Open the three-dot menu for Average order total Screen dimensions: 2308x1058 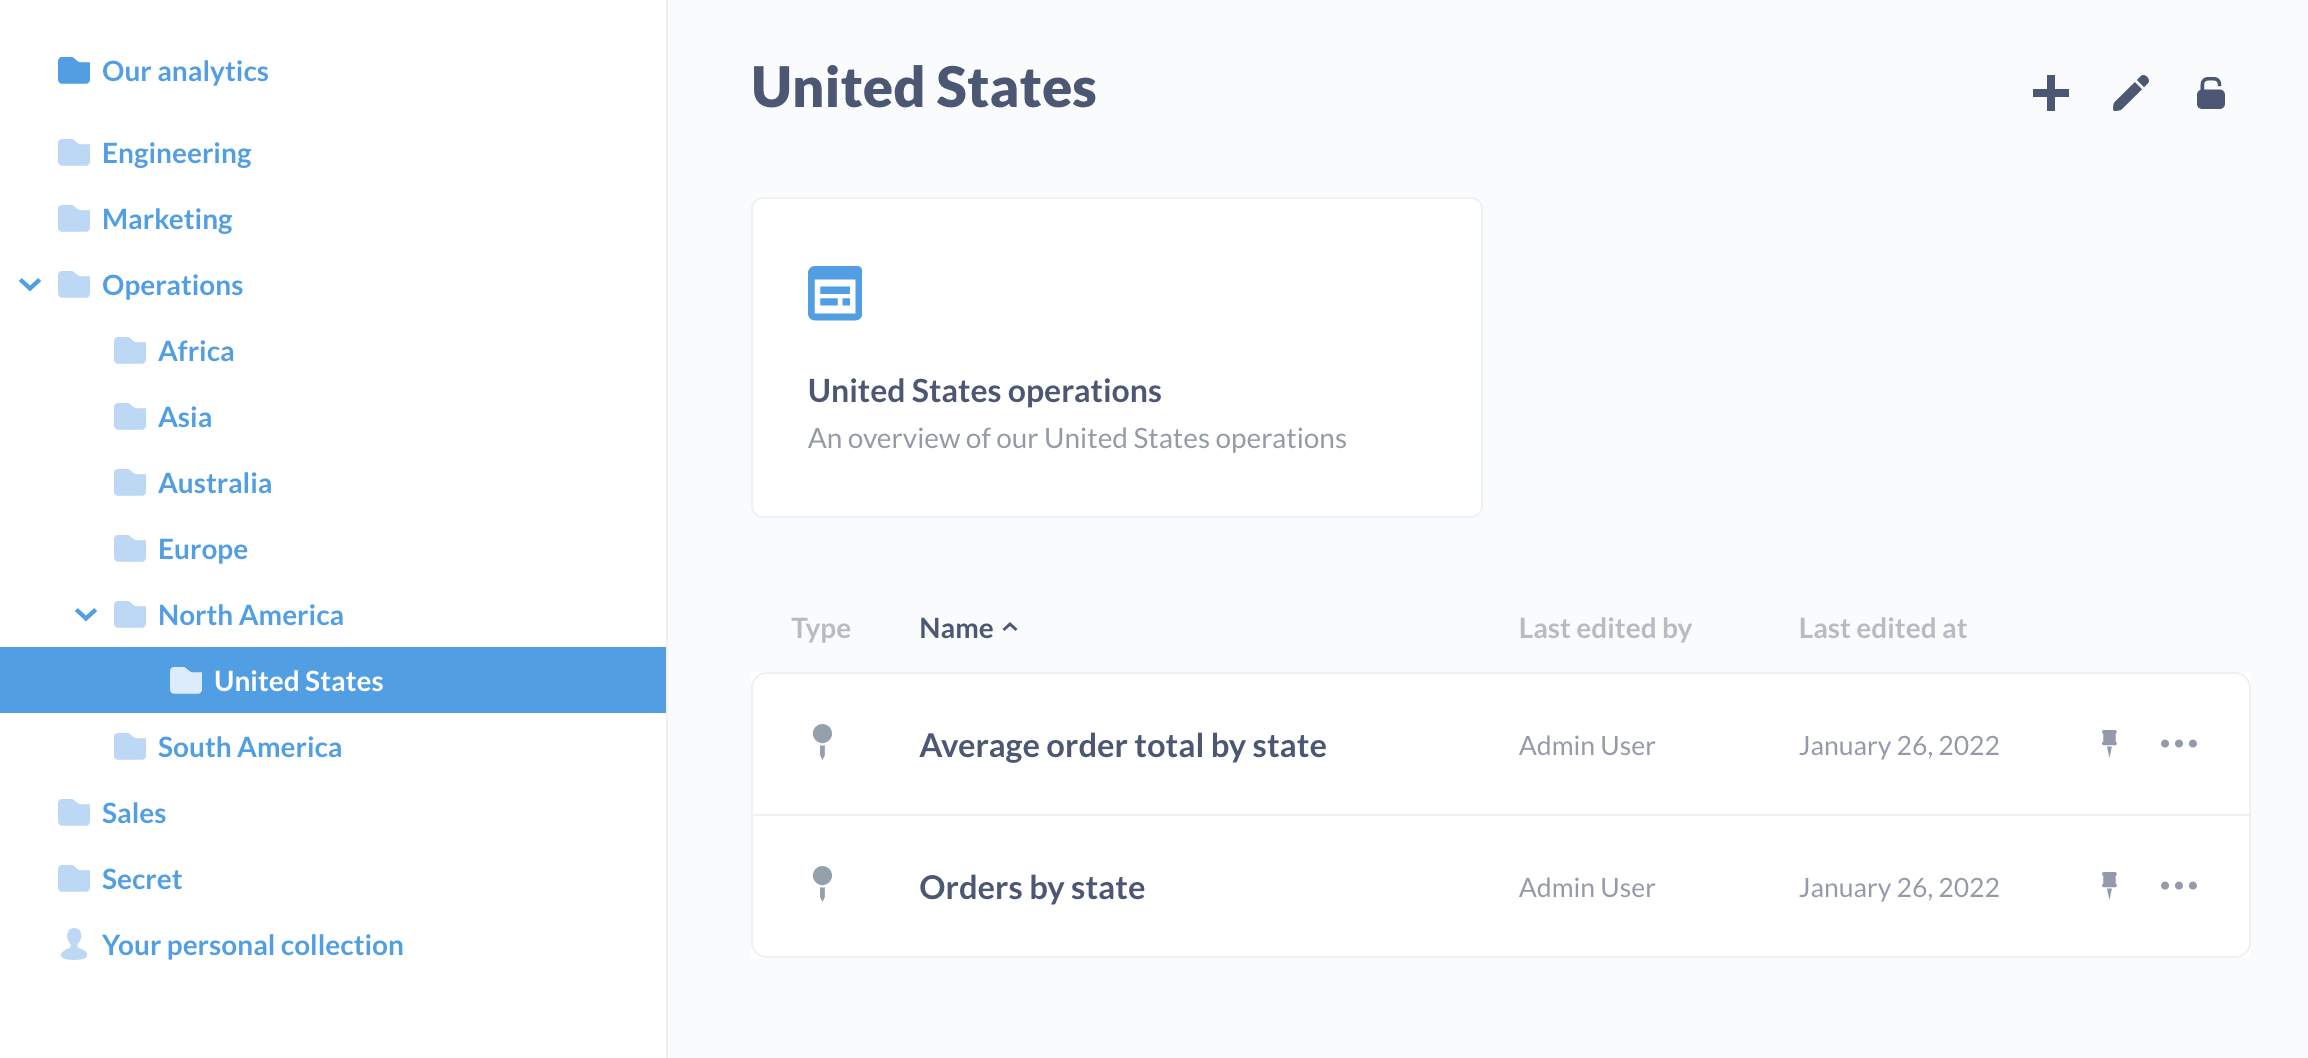point(2178,744)
